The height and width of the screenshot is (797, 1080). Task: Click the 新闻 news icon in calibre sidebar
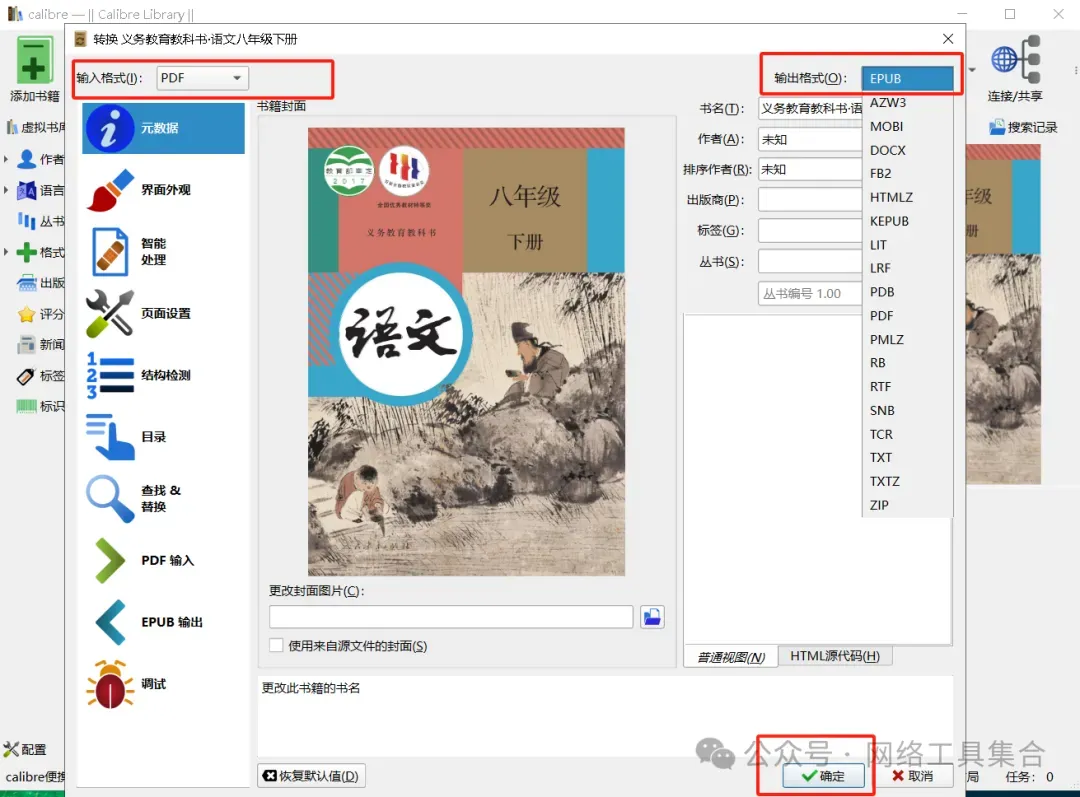[x=27, y=344]
